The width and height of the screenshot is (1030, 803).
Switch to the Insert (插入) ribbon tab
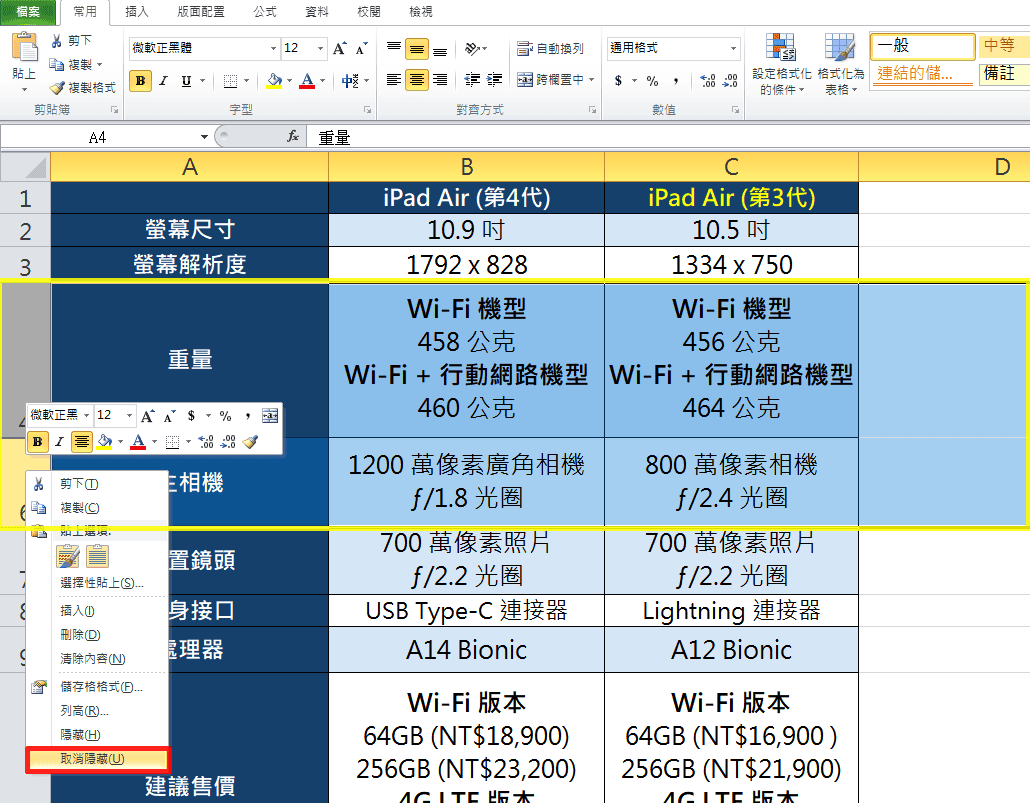137,12
